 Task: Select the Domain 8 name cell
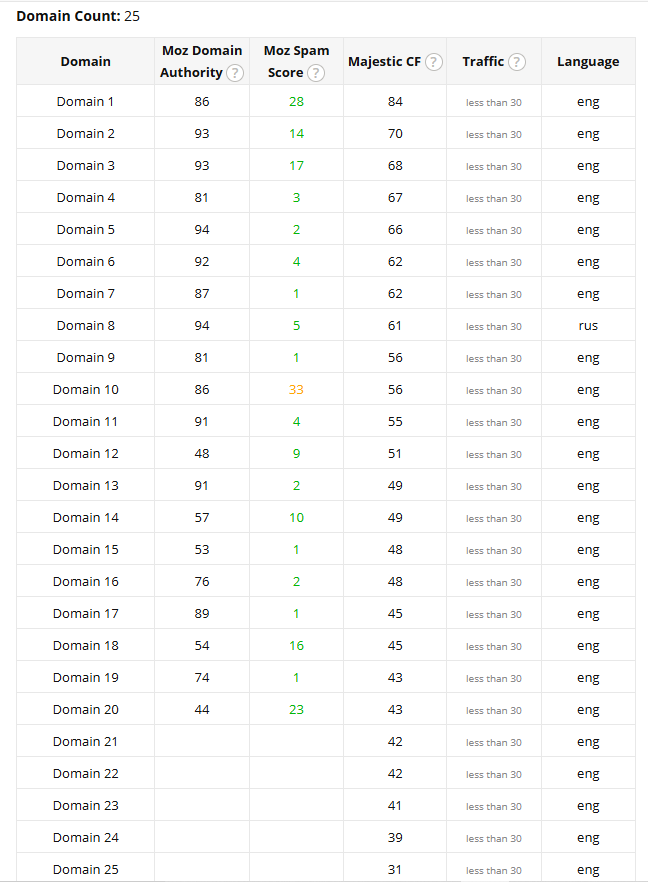pyautogui.click(x=86, y=326)
